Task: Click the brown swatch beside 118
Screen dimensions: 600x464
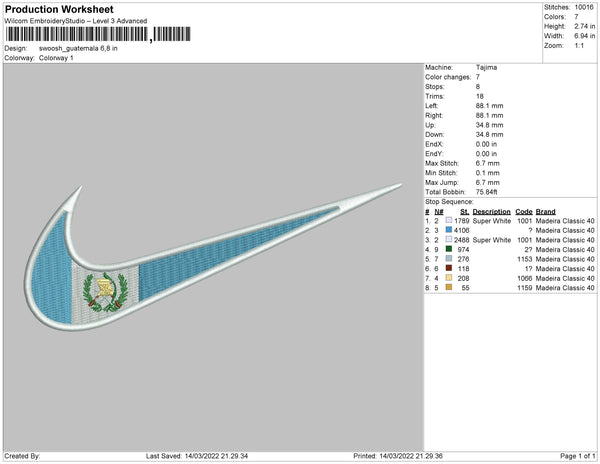Action: coord(449,268)
